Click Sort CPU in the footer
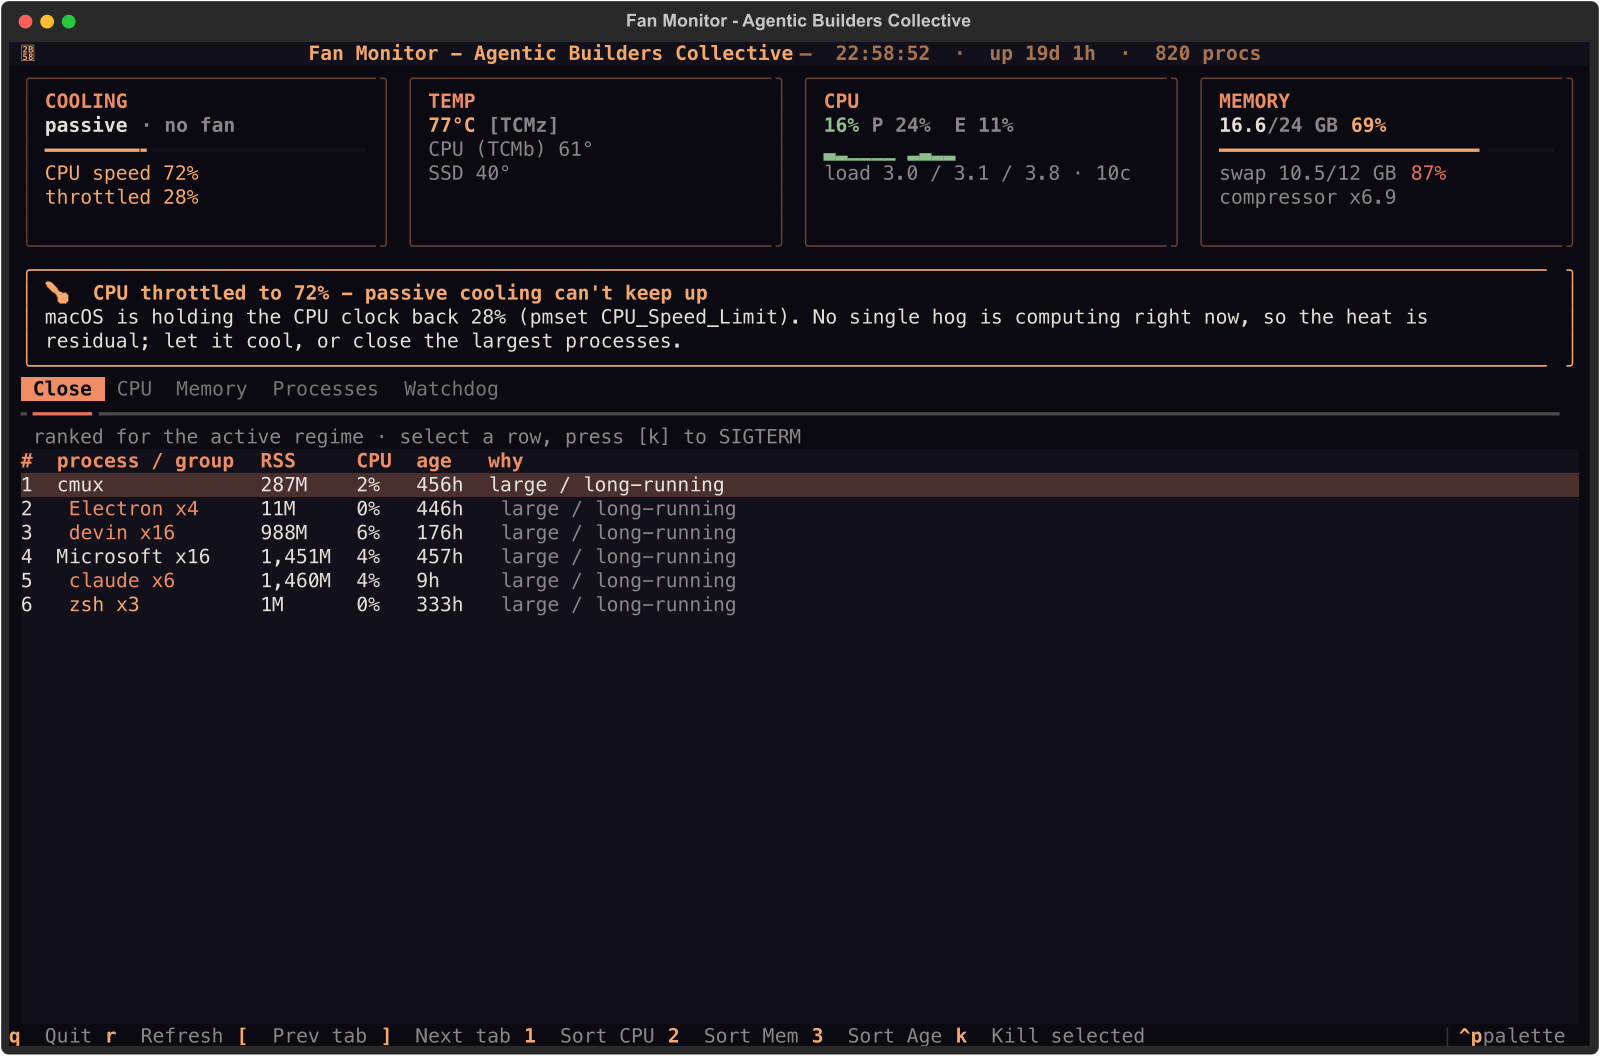 [x=590, y=1036]
